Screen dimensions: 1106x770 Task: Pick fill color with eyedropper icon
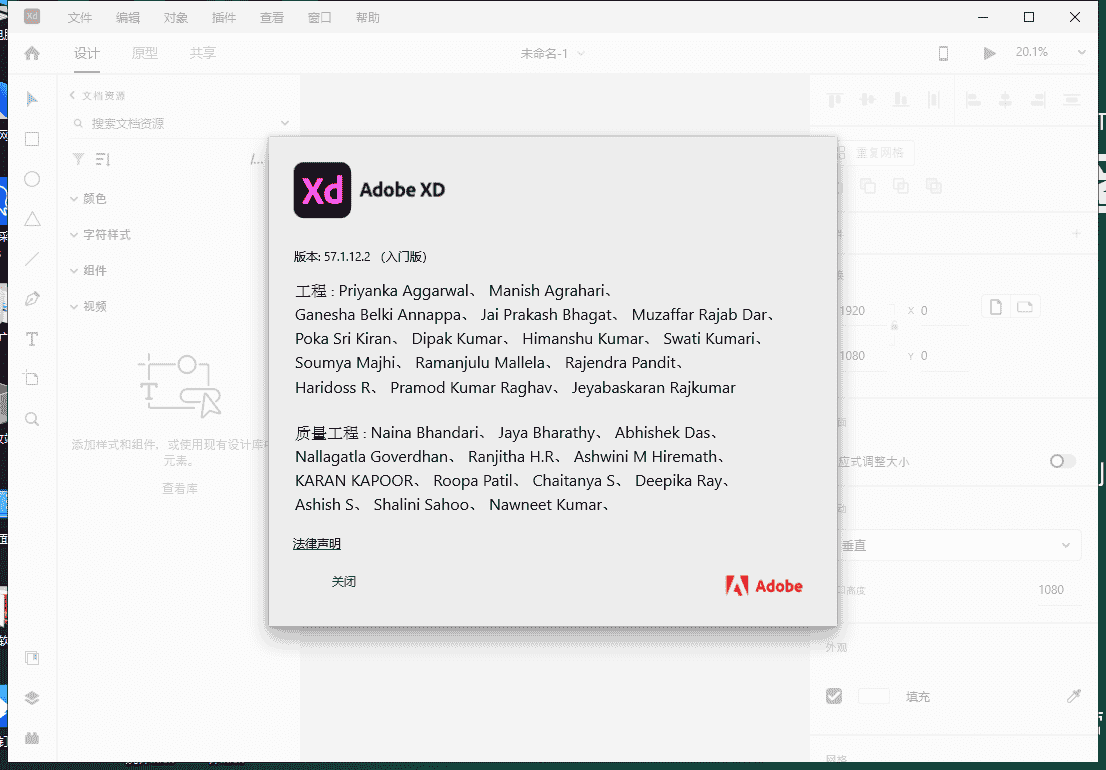coord(1074,696)
